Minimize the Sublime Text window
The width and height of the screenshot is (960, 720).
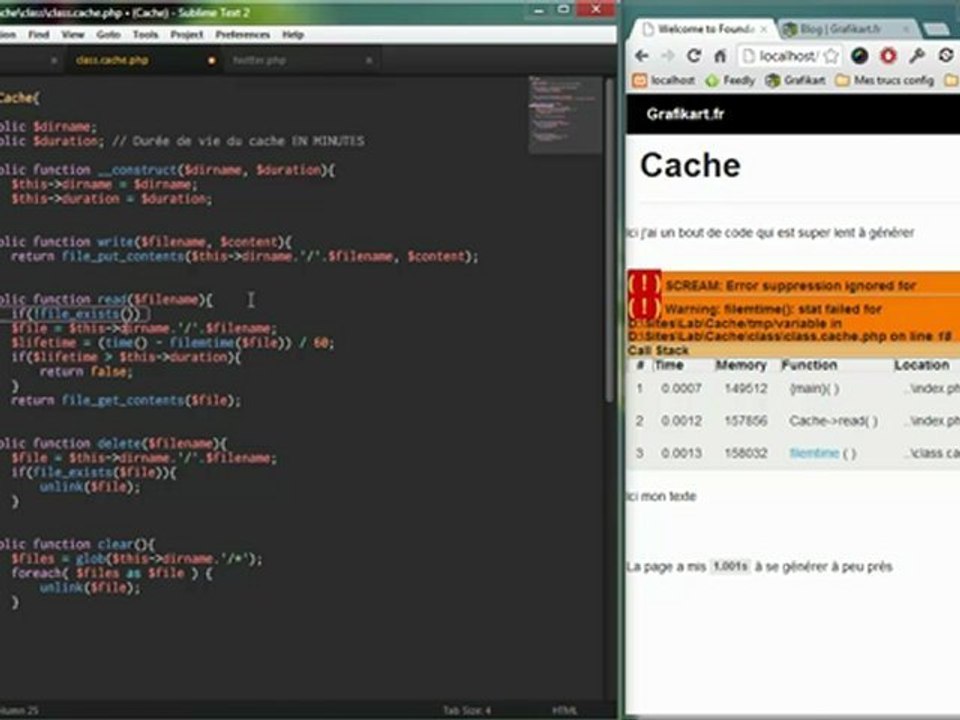(539, 10)
